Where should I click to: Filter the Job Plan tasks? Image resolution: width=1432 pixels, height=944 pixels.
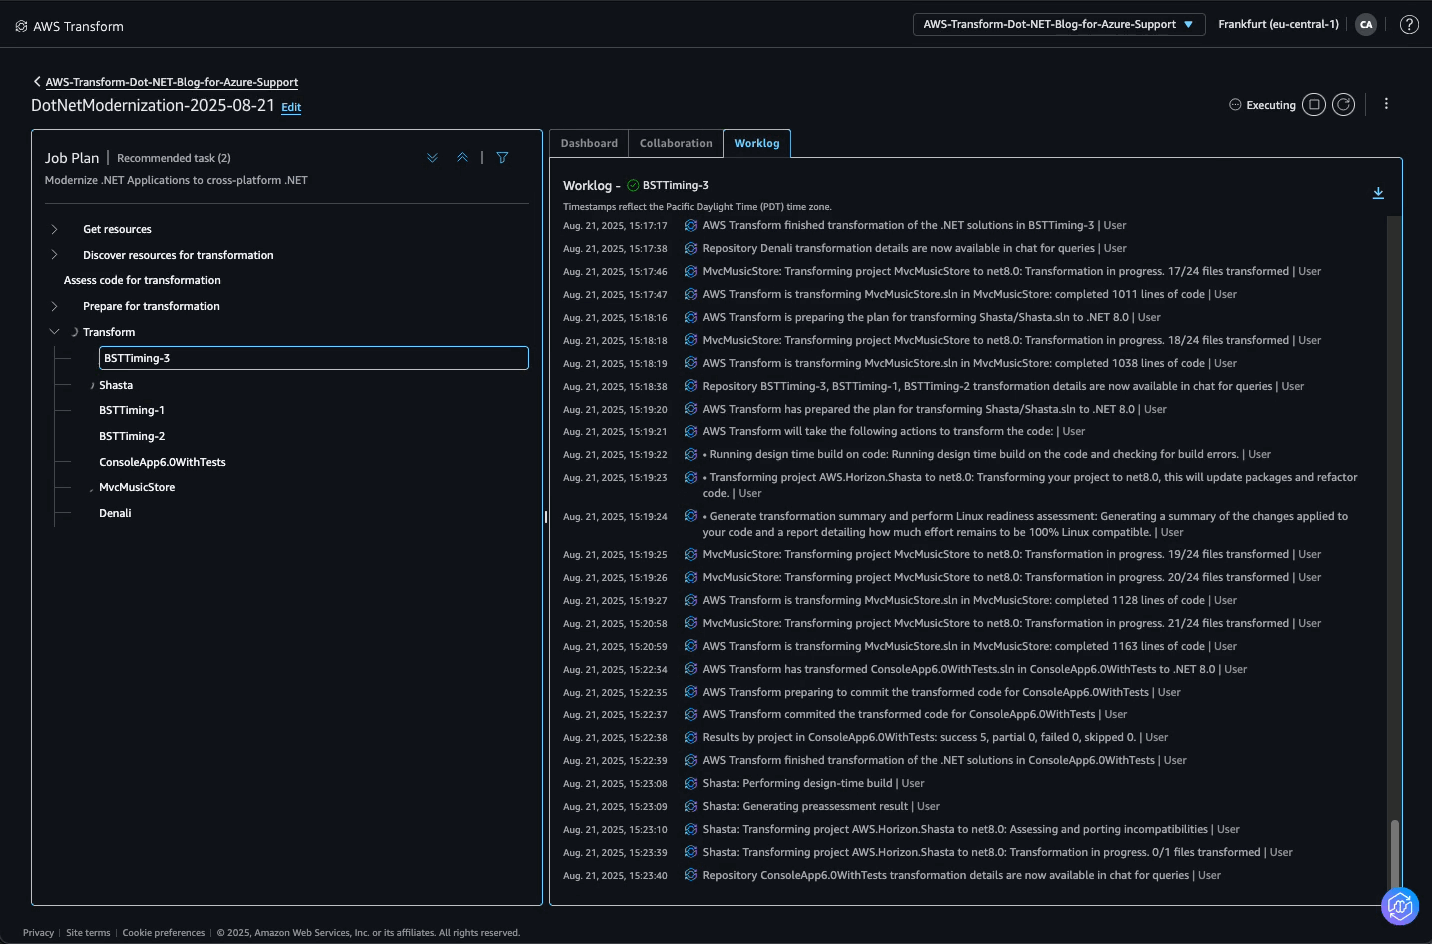click(x=502, y=157)
